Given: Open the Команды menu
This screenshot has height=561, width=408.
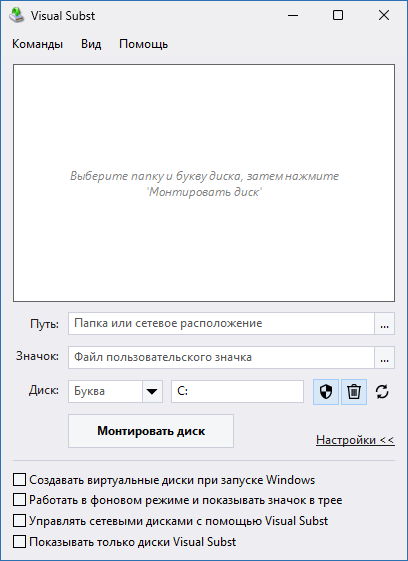Looking at the screenshot, I should 38,44.
